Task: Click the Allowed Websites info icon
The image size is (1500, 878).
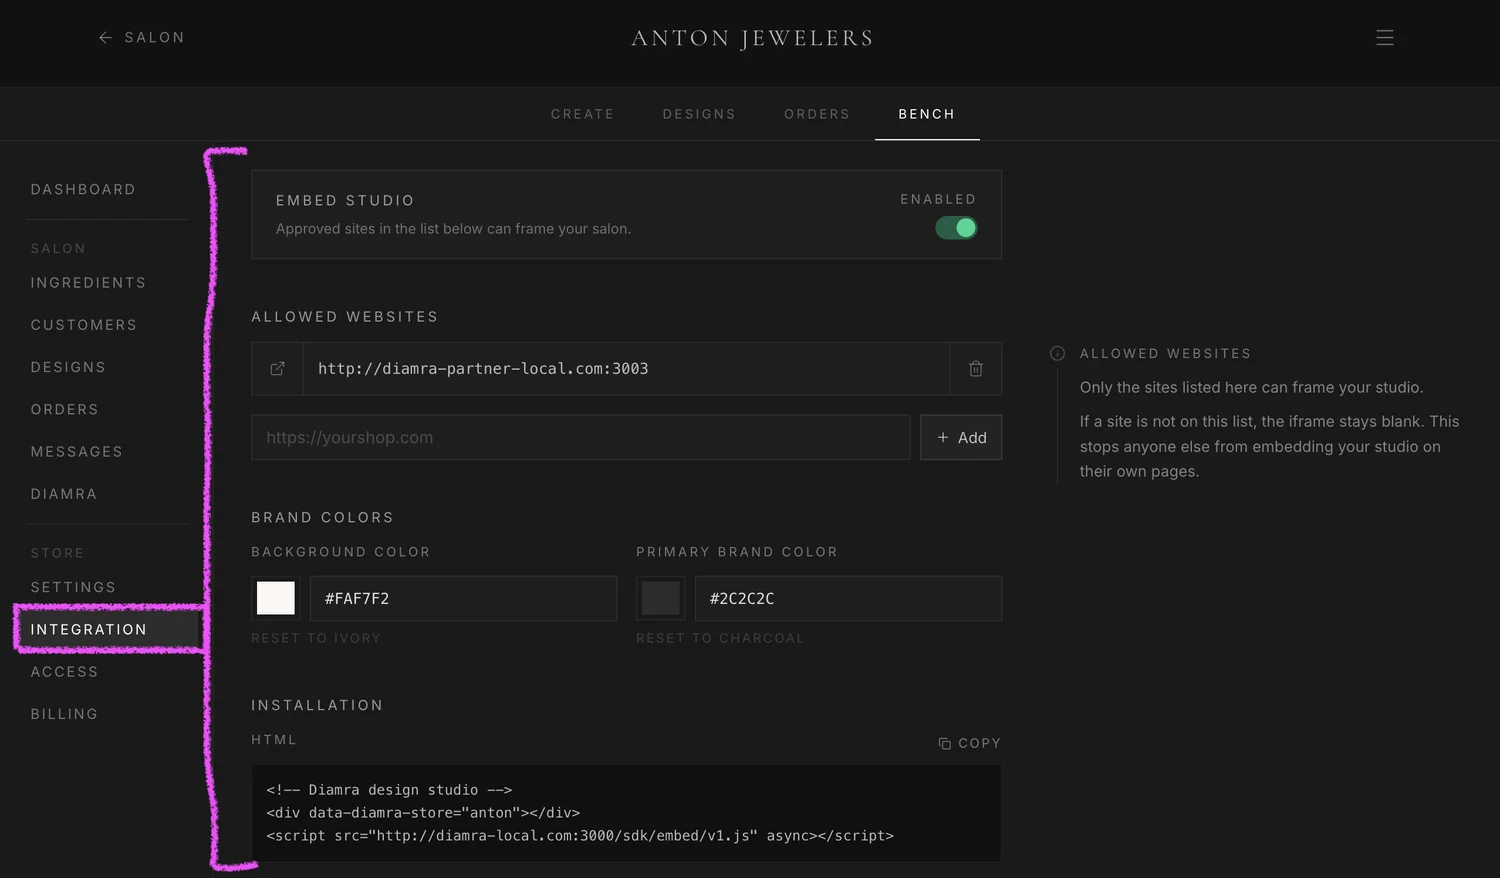Action: (1057, 354)
